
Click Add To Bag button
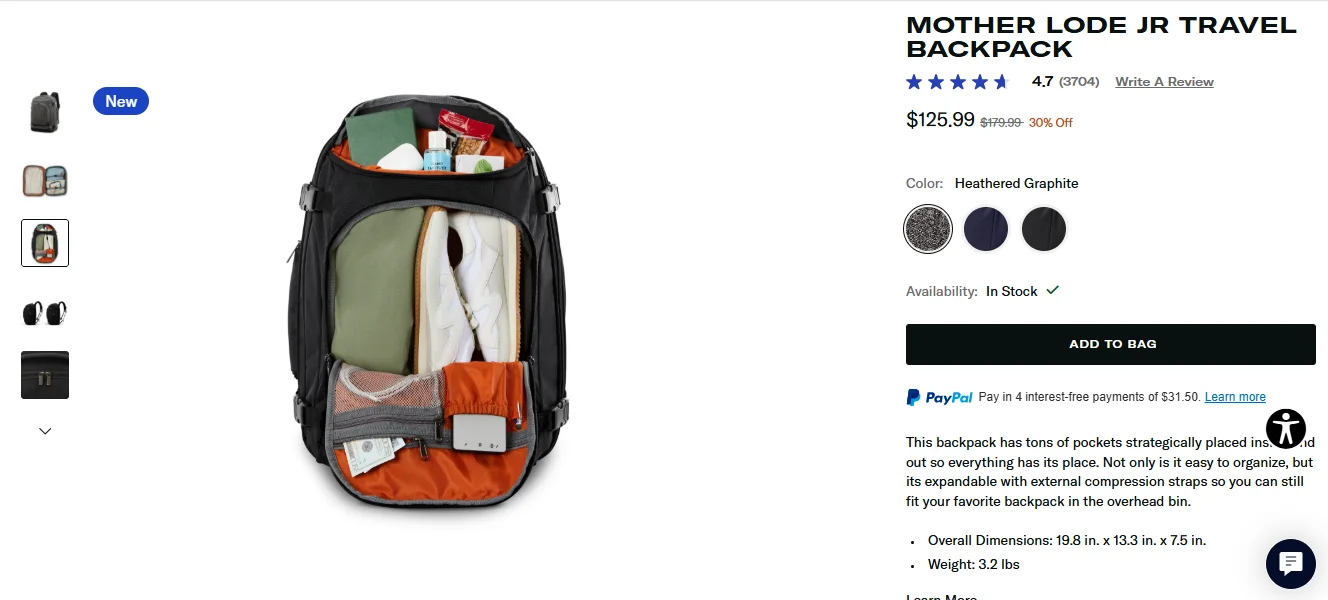1111,344
